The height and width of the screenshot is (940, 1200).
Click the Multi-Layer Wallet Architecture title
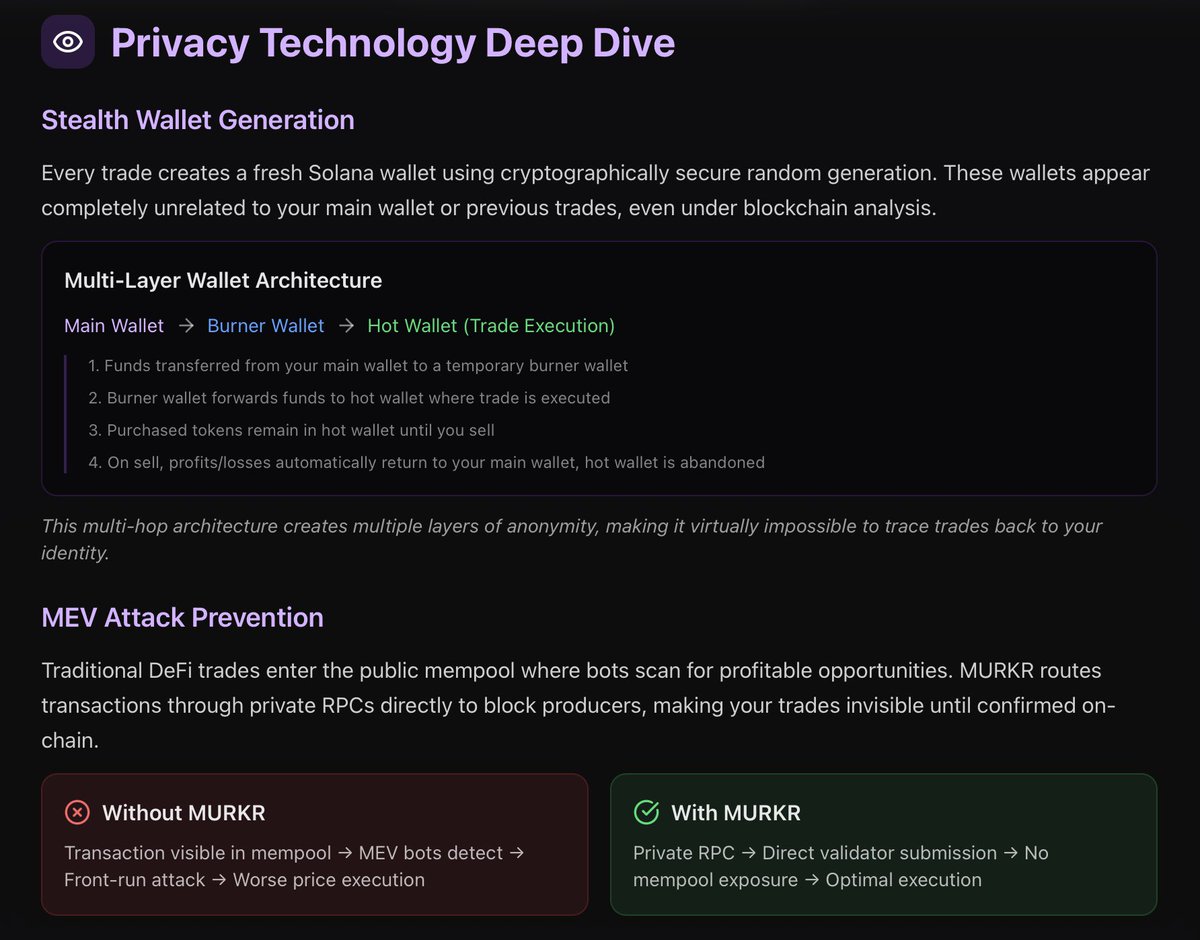point(223,281)
